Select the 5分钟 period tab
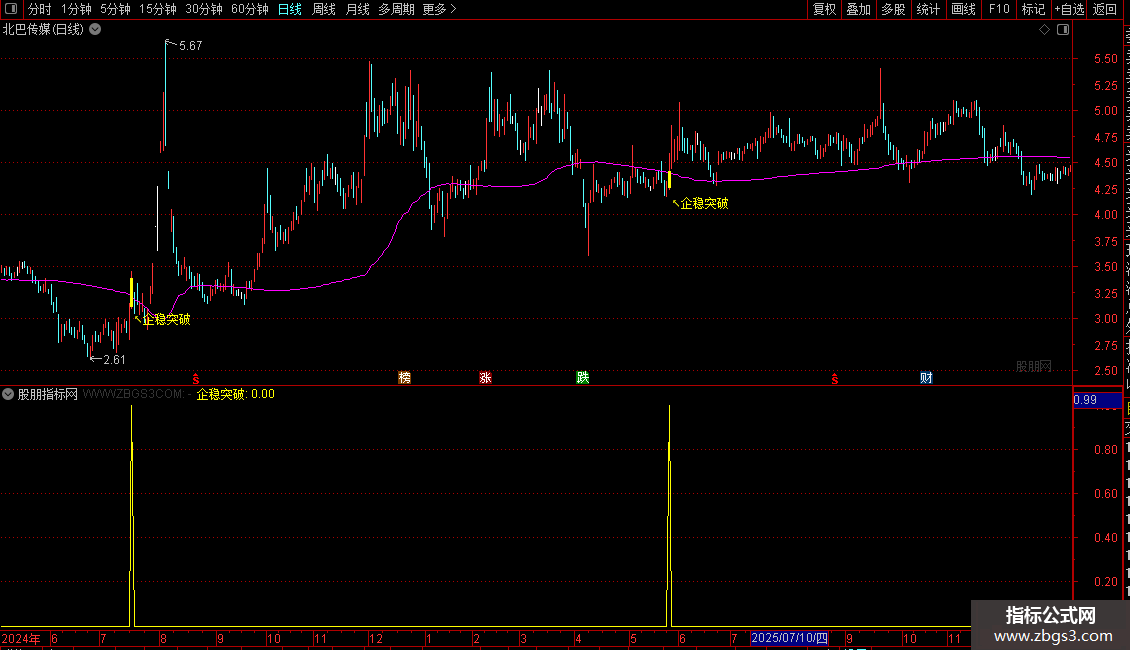Viewport: 1130px width, 650px height. pyautogui.click(x=115, y=9)
